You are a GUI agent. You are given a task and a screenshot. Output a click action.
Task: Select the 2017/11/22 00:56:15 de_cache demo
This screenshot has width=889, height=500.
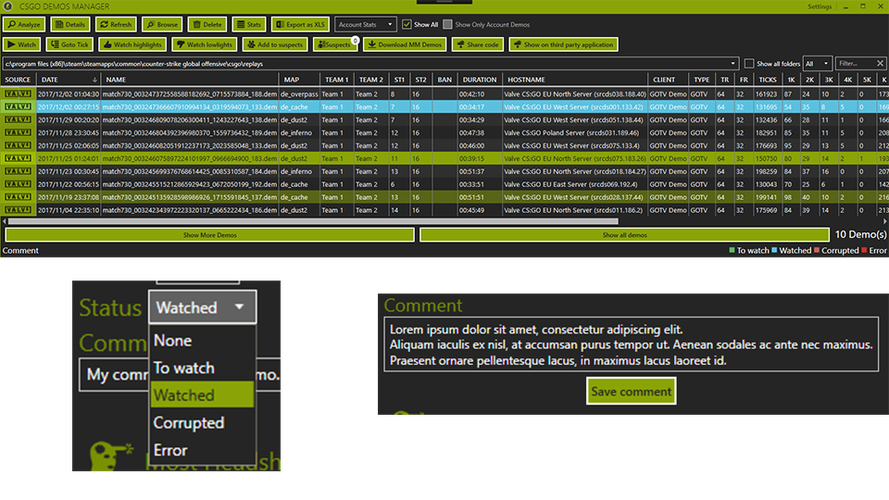coord(444,184)
